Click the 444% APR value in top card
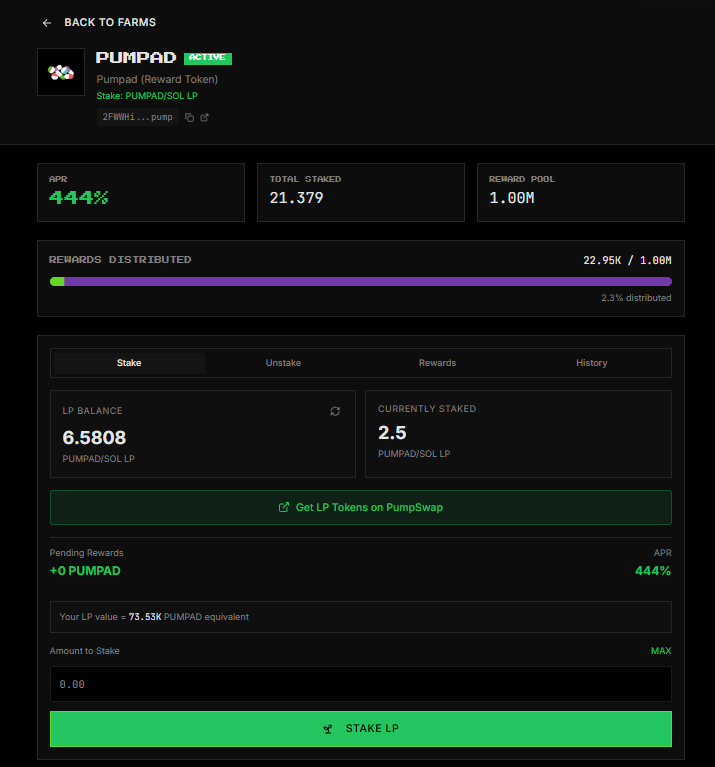715x767 pixels. pos(79,198)
